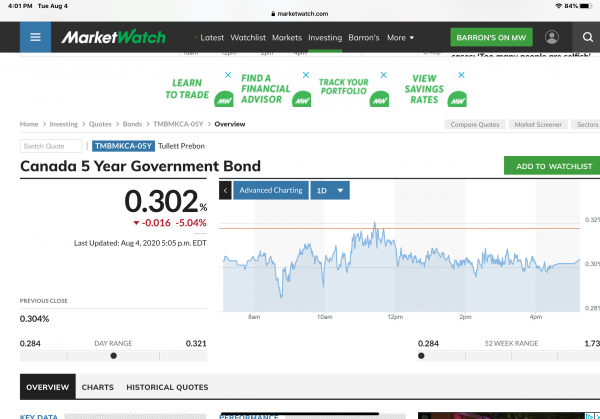Open the hamburger navigation menu
The height and width of the screenshot is (419, 600).
coord(36,38)
